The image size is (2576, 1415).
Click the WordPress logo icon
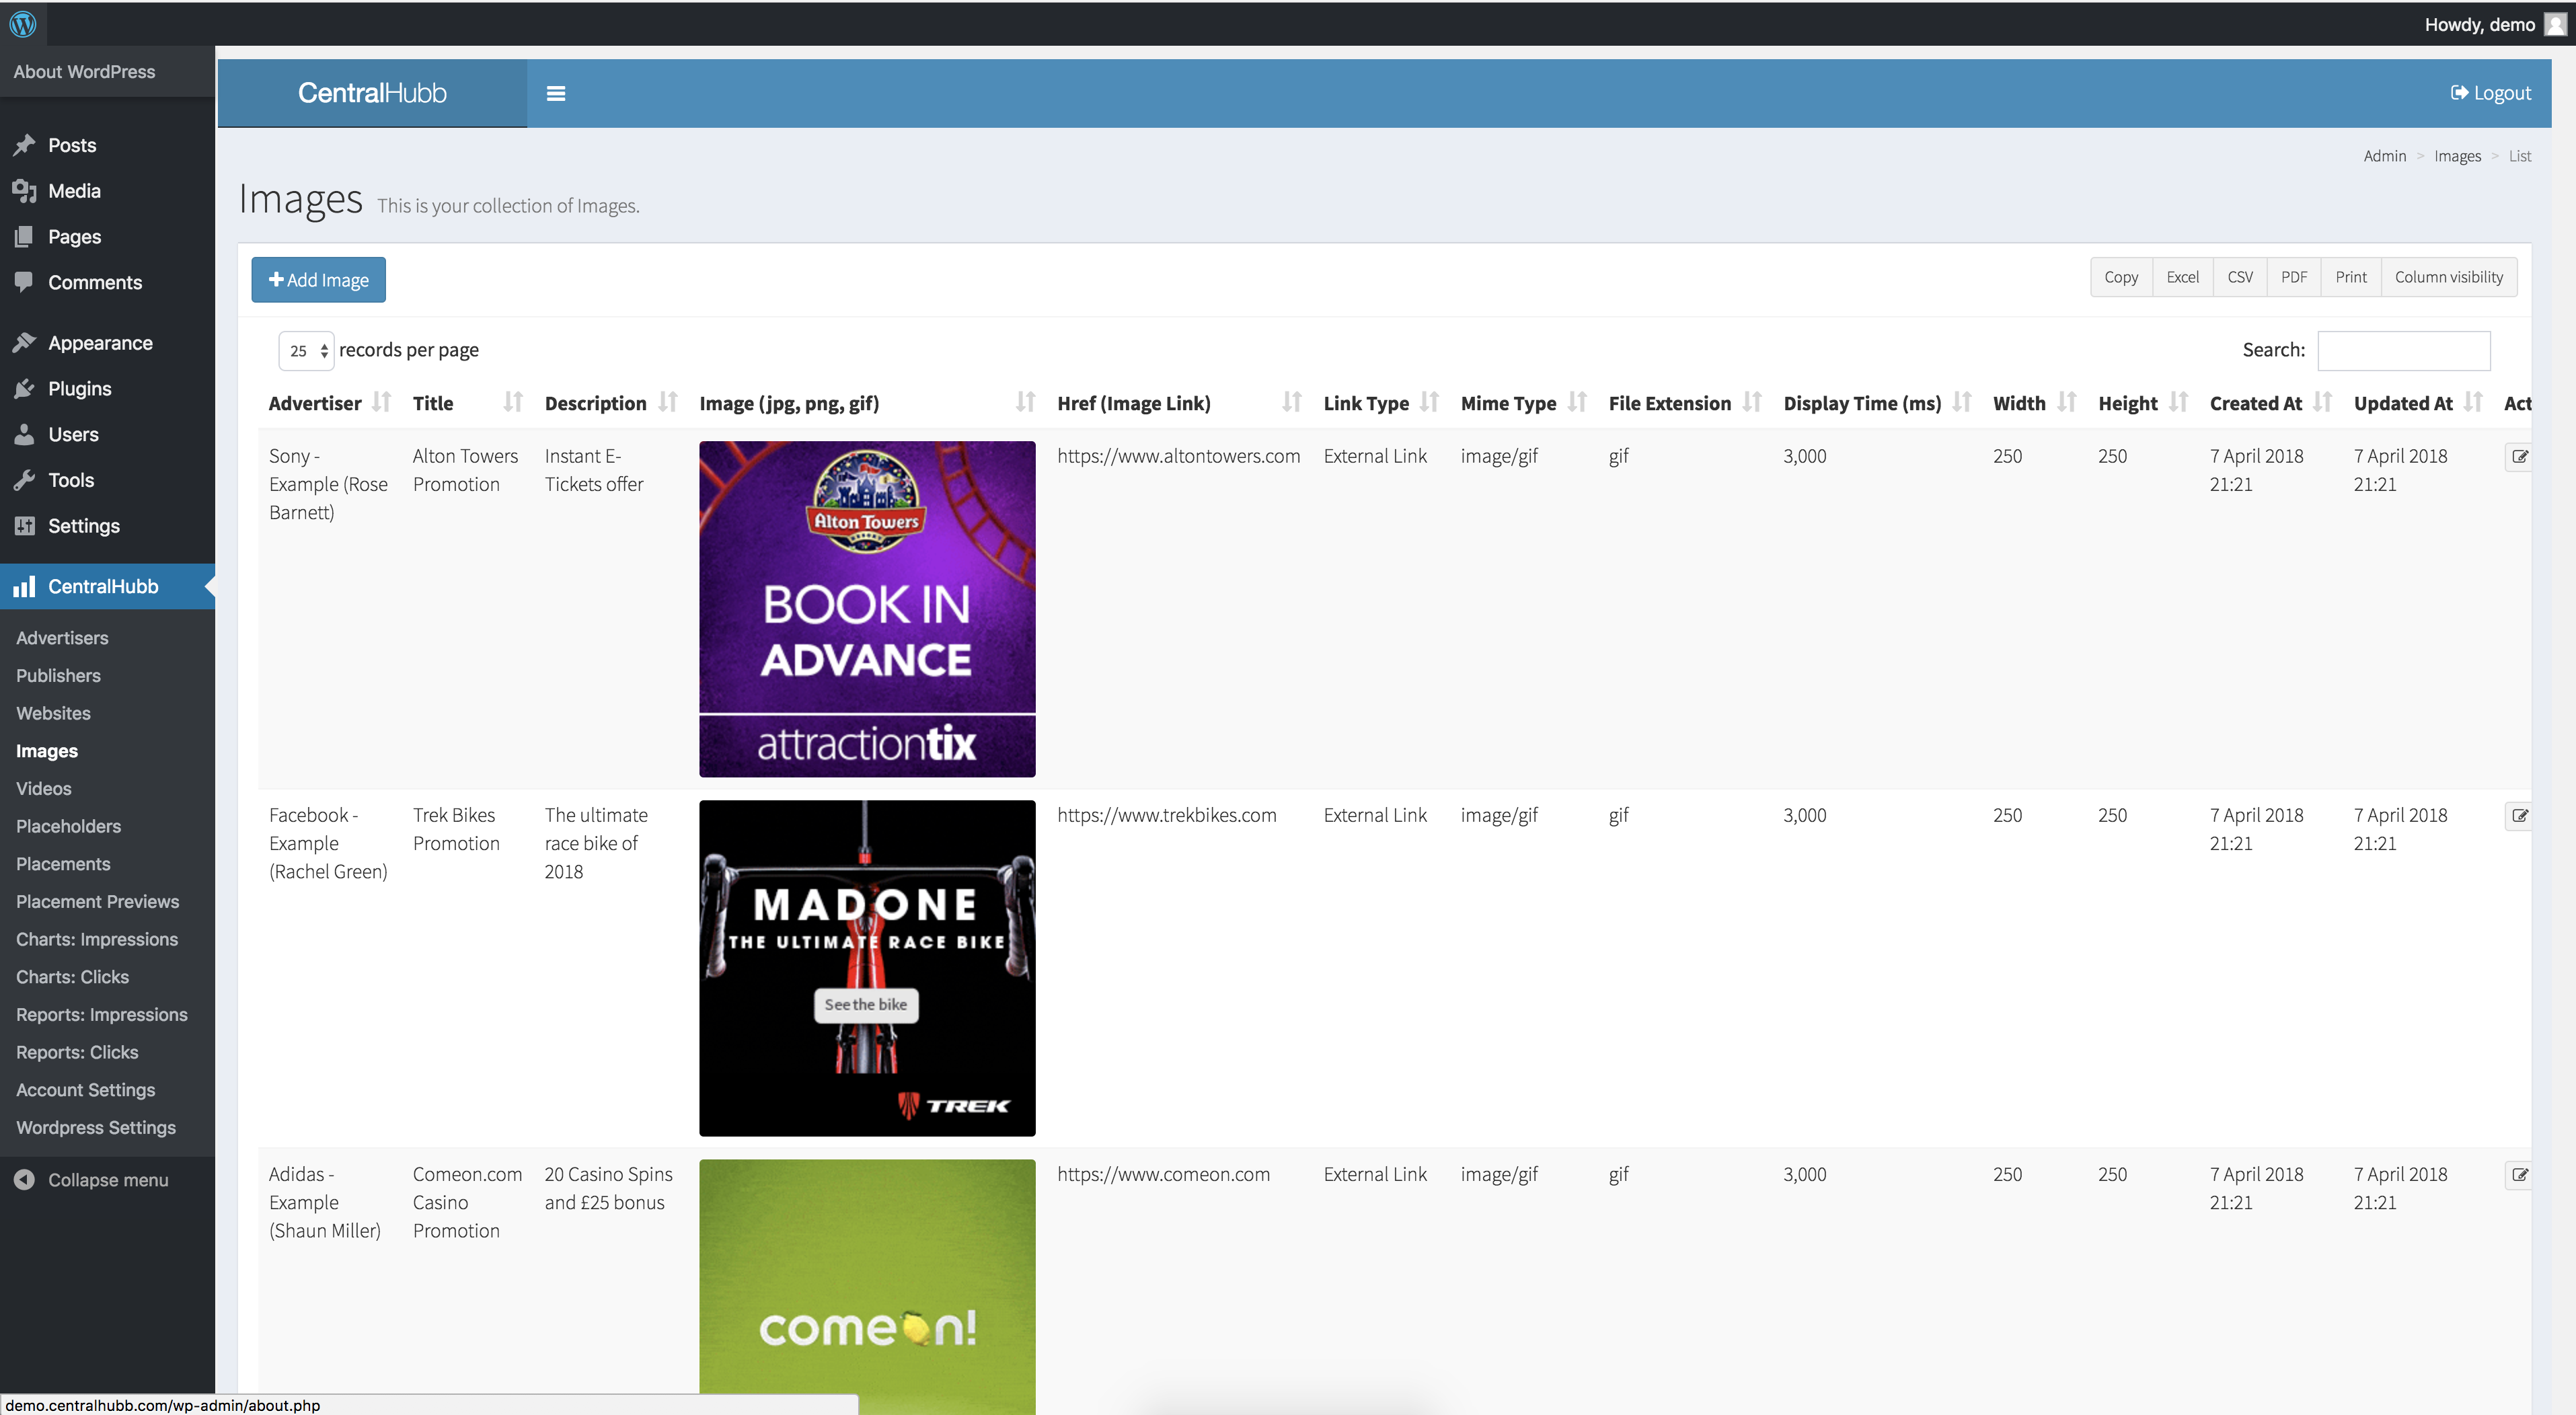[x=23, y=24]
